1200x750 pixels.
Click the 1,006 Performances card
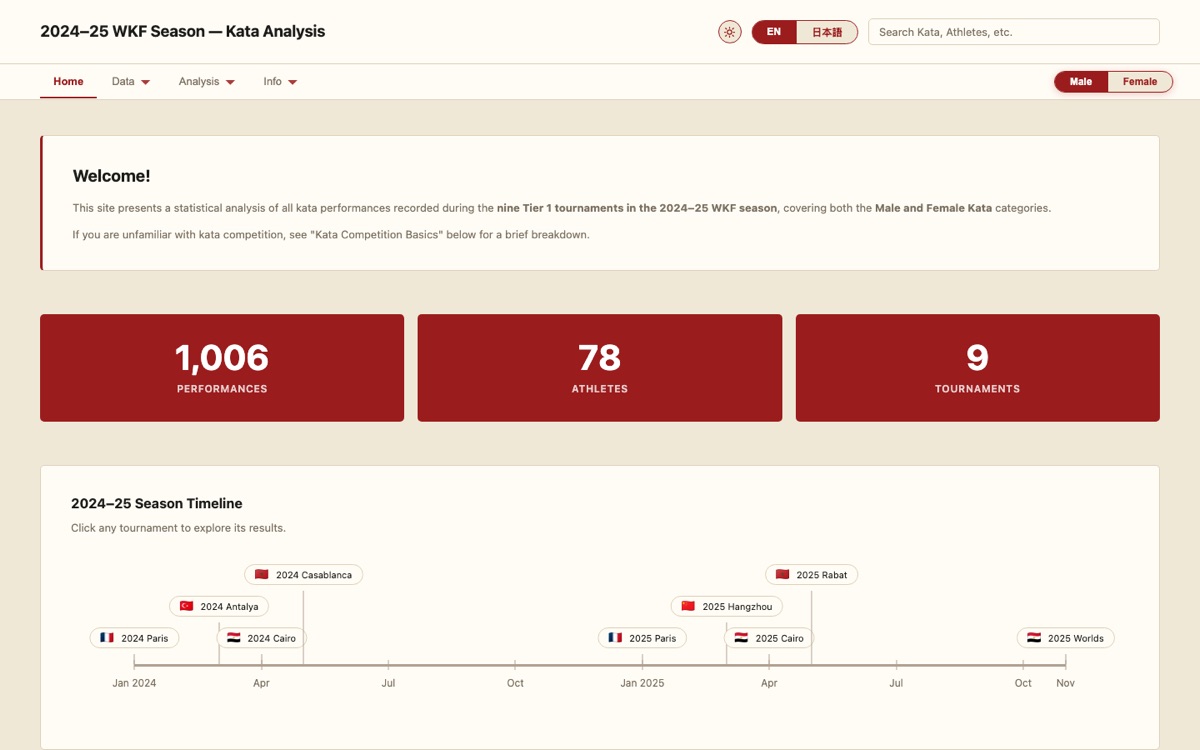[222, 368]
